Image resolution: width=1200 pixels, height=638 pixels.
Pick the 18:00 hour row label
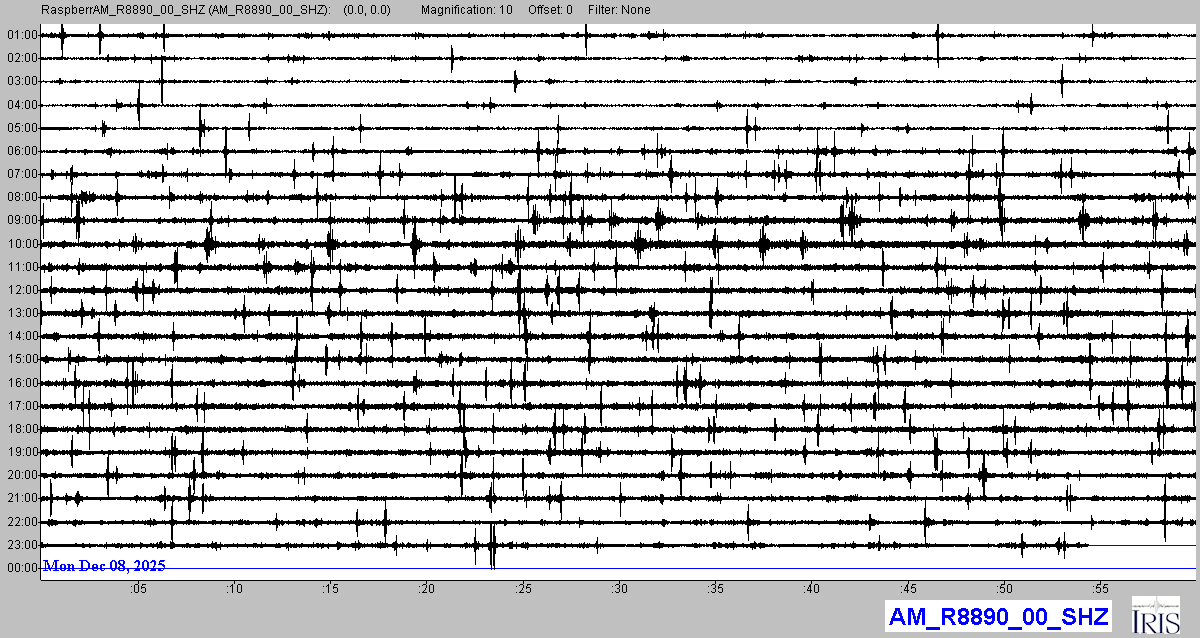point(21,429)
